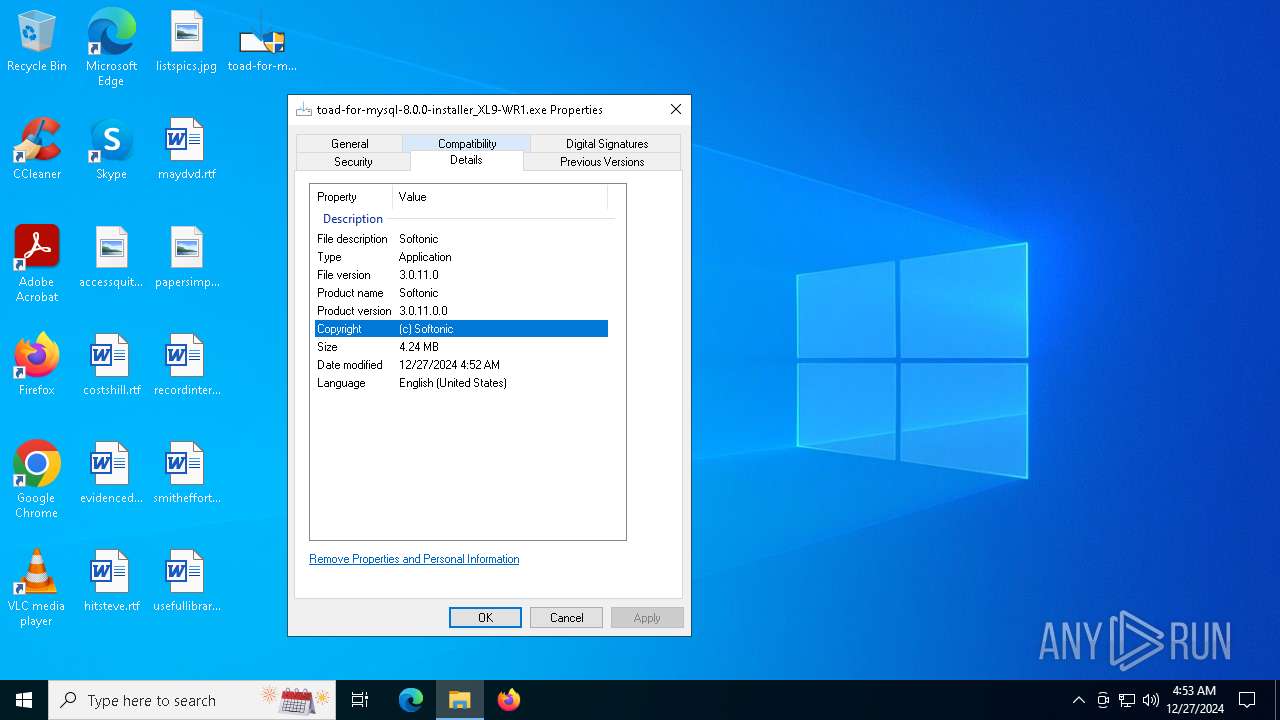Select the File version 3.0.11.0 row
The width and height of the screenshot is (1280, 720).
coord(461,275)
